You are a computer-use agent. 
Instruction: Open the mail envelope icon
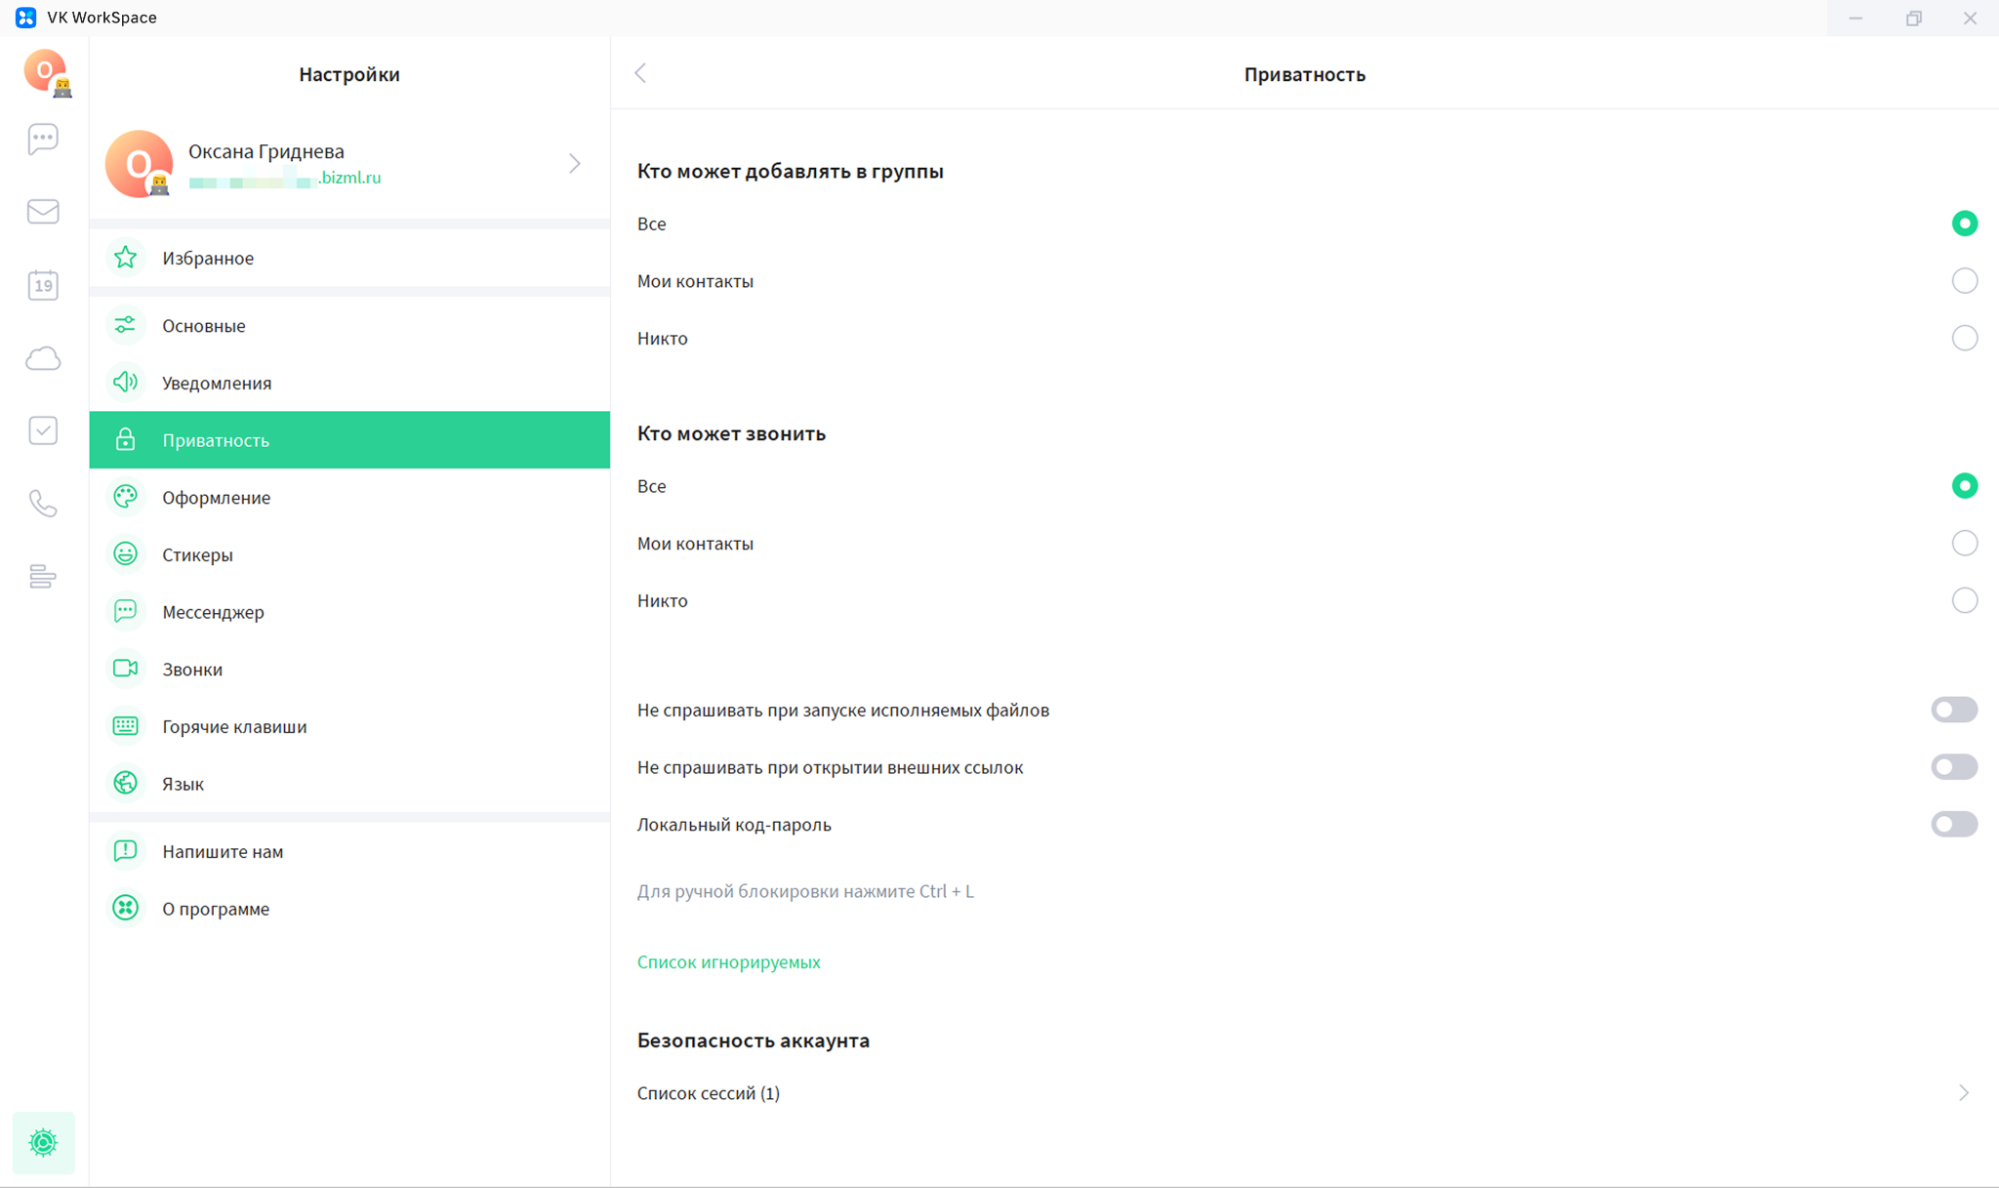pos(43,211)
